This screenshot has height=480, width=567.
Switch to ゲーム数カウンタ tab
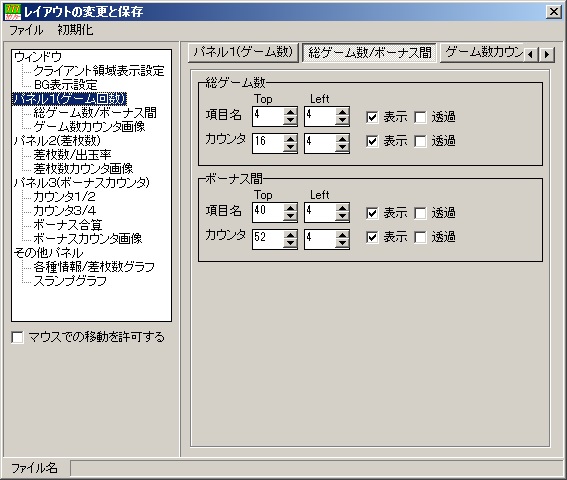(482, 52)
